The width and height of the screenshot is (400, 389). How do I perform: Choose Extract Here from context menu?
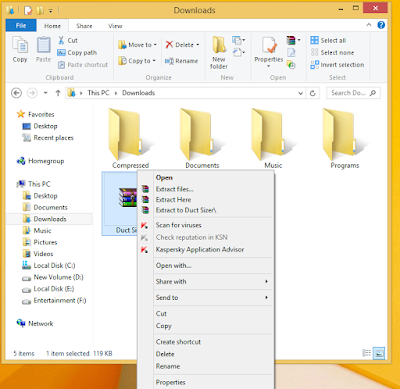pos(173,200)
